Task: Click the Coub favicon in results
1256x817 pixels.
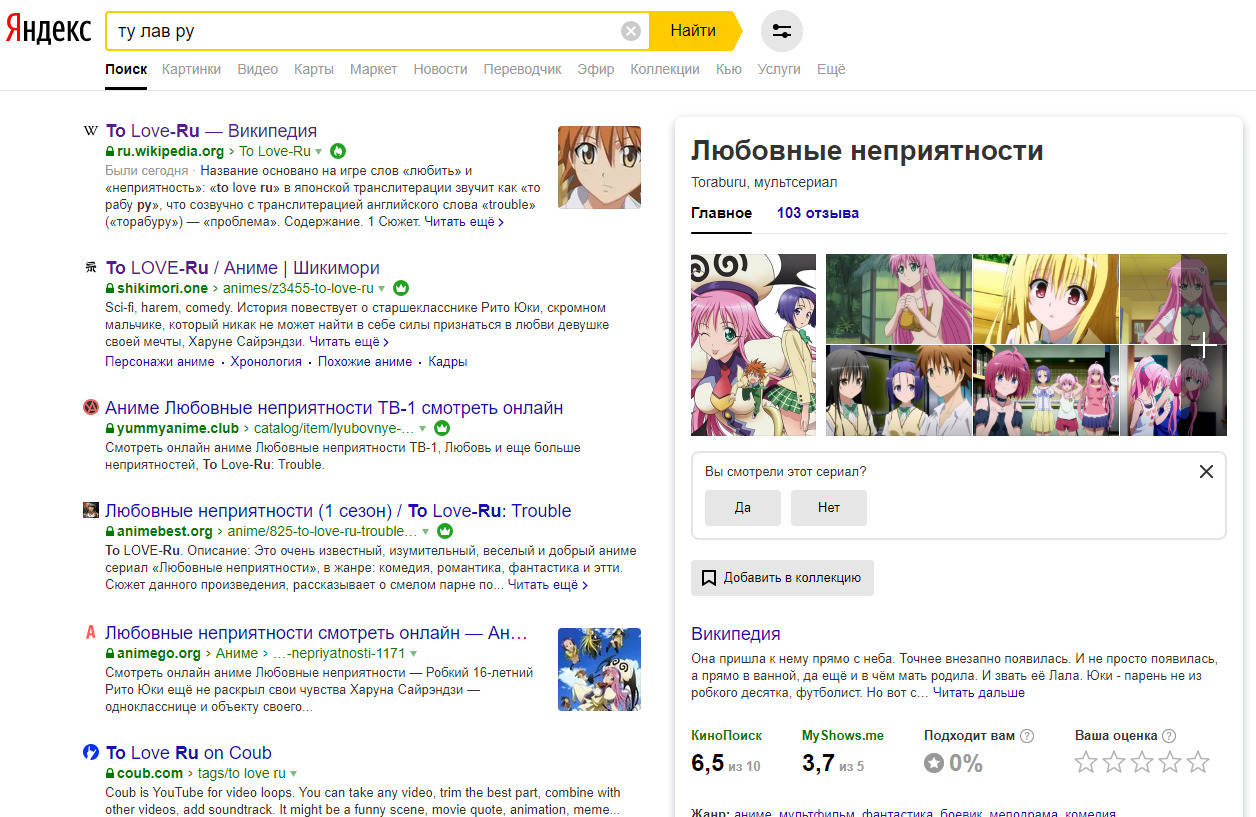Action: point(91,752)
